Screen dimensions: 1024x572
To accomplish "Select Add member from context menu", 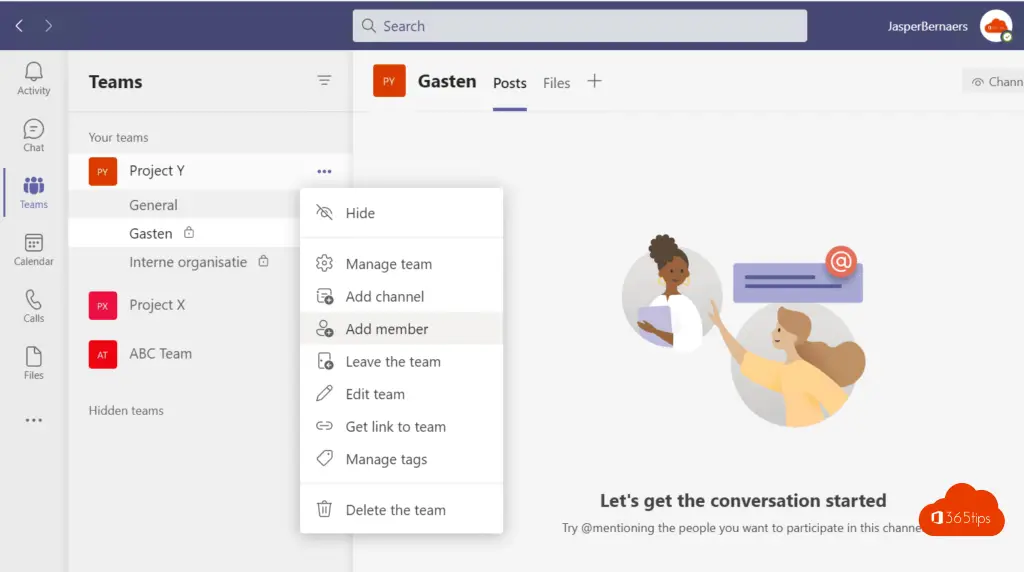I will tap(386, 329).
